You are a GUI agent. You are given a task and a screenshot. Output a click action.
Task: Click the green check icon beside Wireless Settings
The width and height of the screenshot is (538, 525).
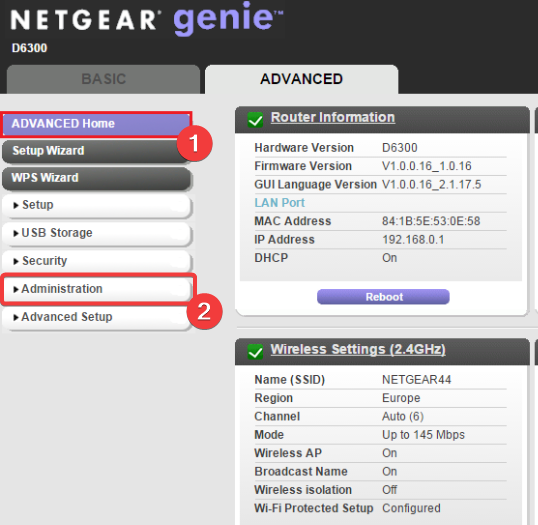click(255, 352)
